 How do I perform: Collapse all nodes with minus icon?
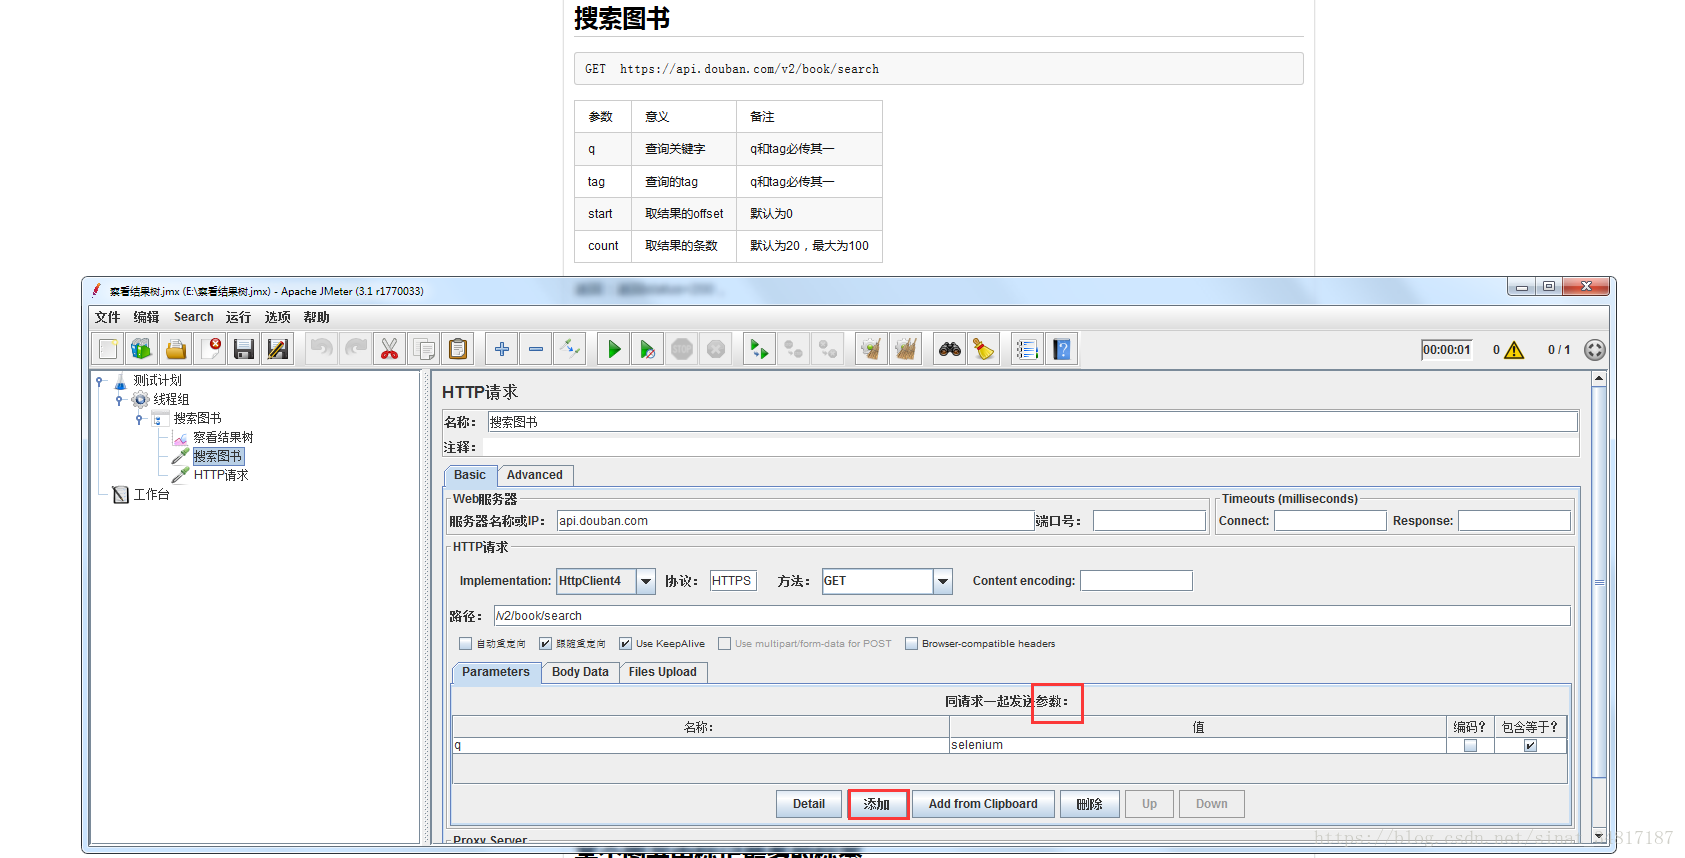click(x=536, y=349)
